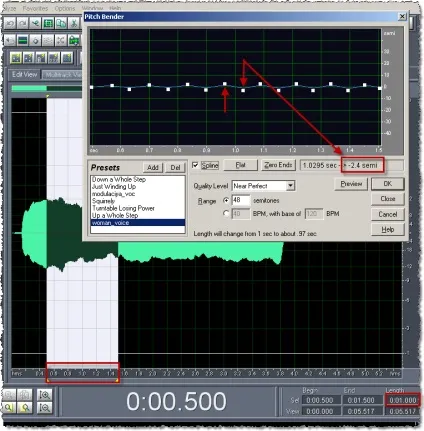Click the green horizontal bar toolbar icon

pos(23,40)
